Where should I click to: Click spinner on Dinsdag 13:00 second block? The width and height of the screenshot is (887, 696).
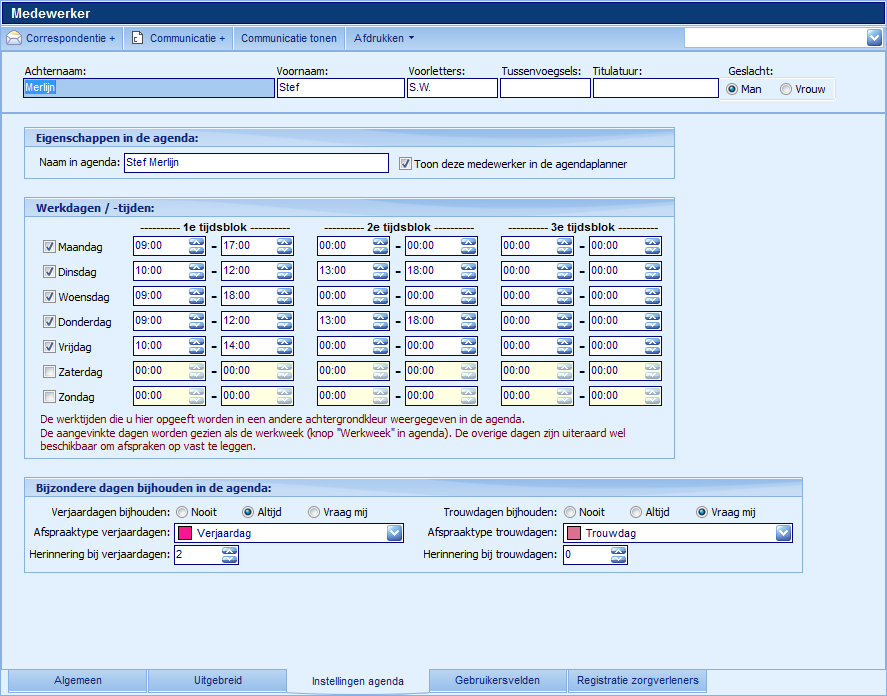click(x=381, y=270)
